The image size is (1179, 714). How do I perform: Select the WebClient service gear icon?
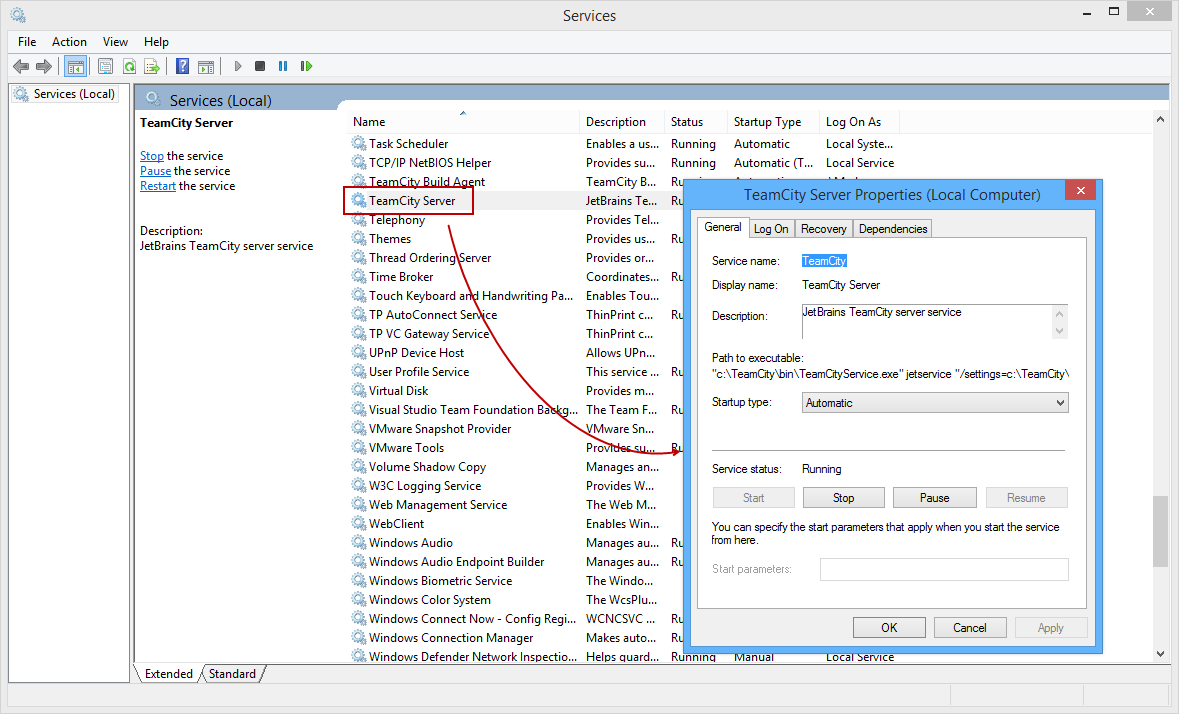tap(359, 524)
